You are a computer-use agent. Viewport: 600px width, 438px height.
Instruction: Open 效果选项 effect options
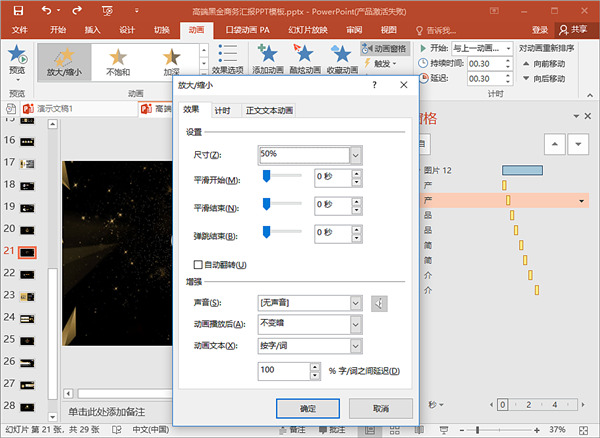coord(228,59)
